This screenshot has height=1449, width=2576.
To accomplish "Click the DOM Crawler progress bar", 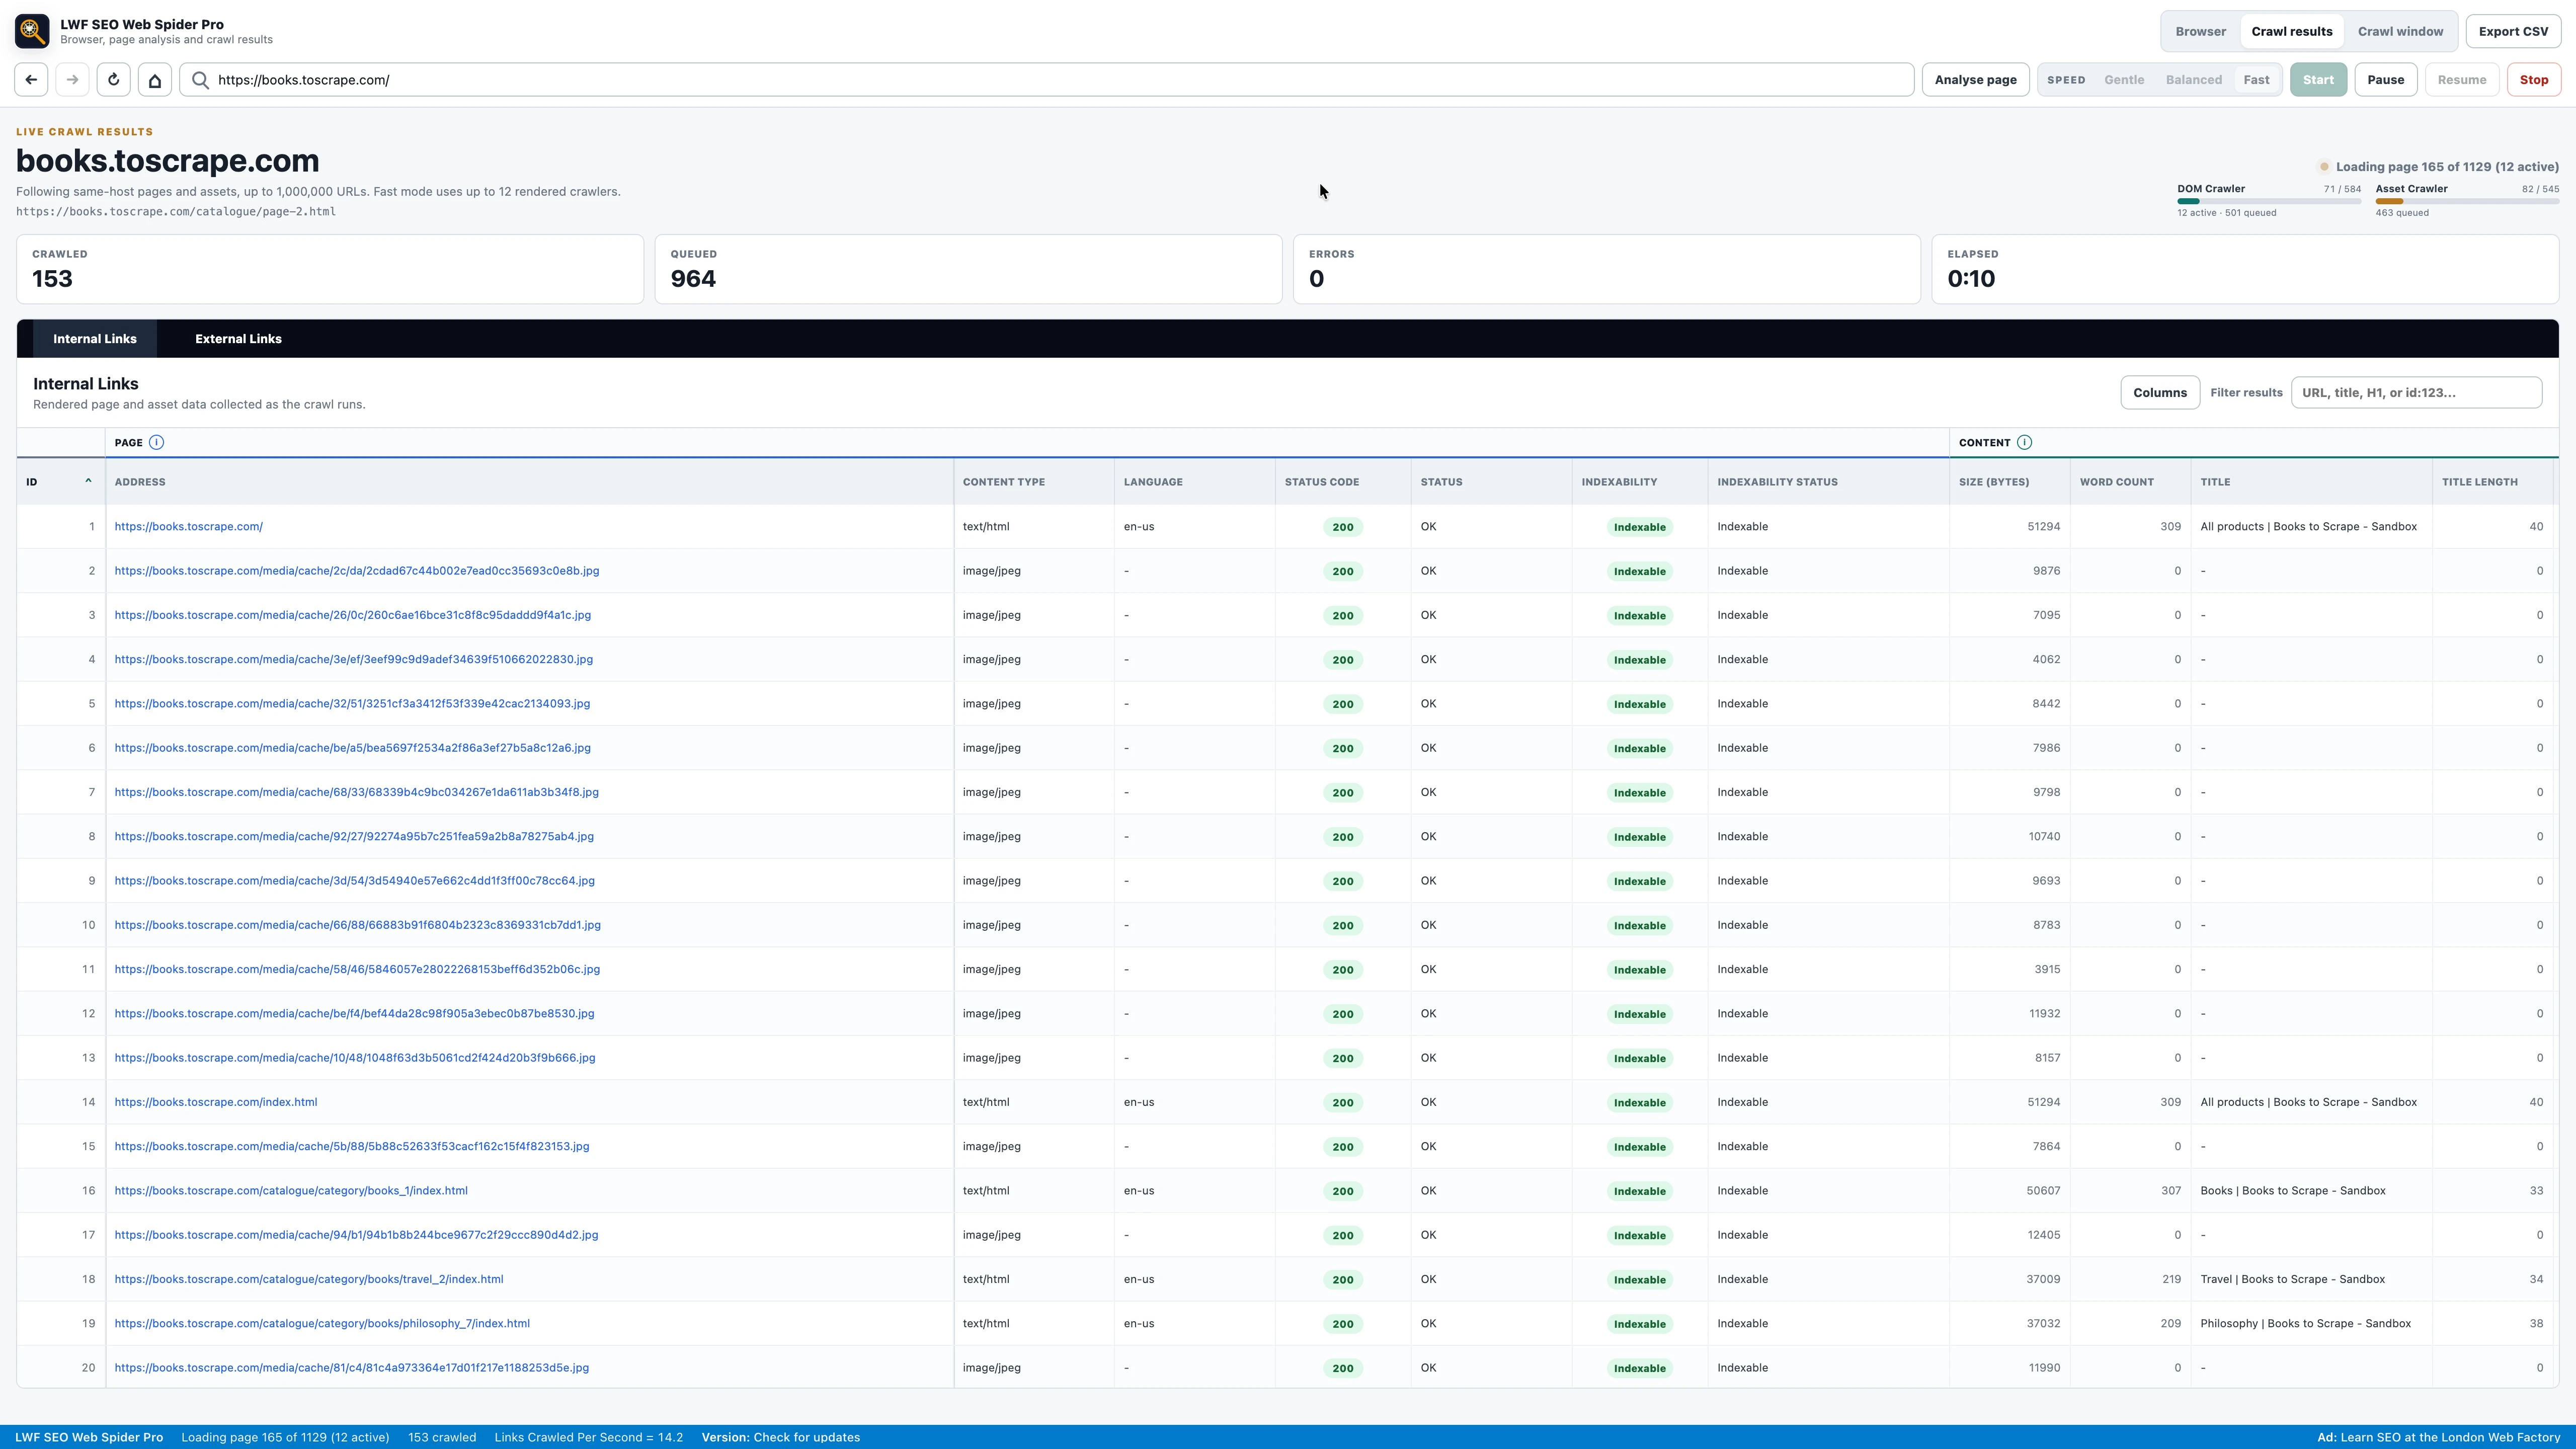I will (2269, 201).
